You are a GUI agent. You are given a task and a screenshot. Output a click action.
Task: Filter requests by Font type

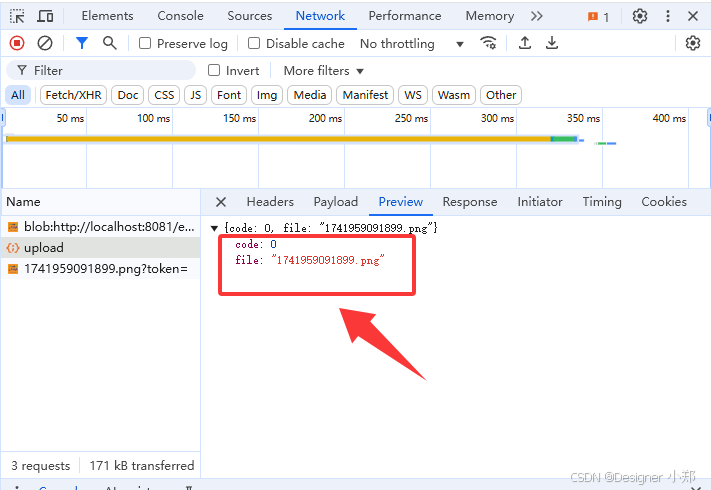[x=229, y=95]
